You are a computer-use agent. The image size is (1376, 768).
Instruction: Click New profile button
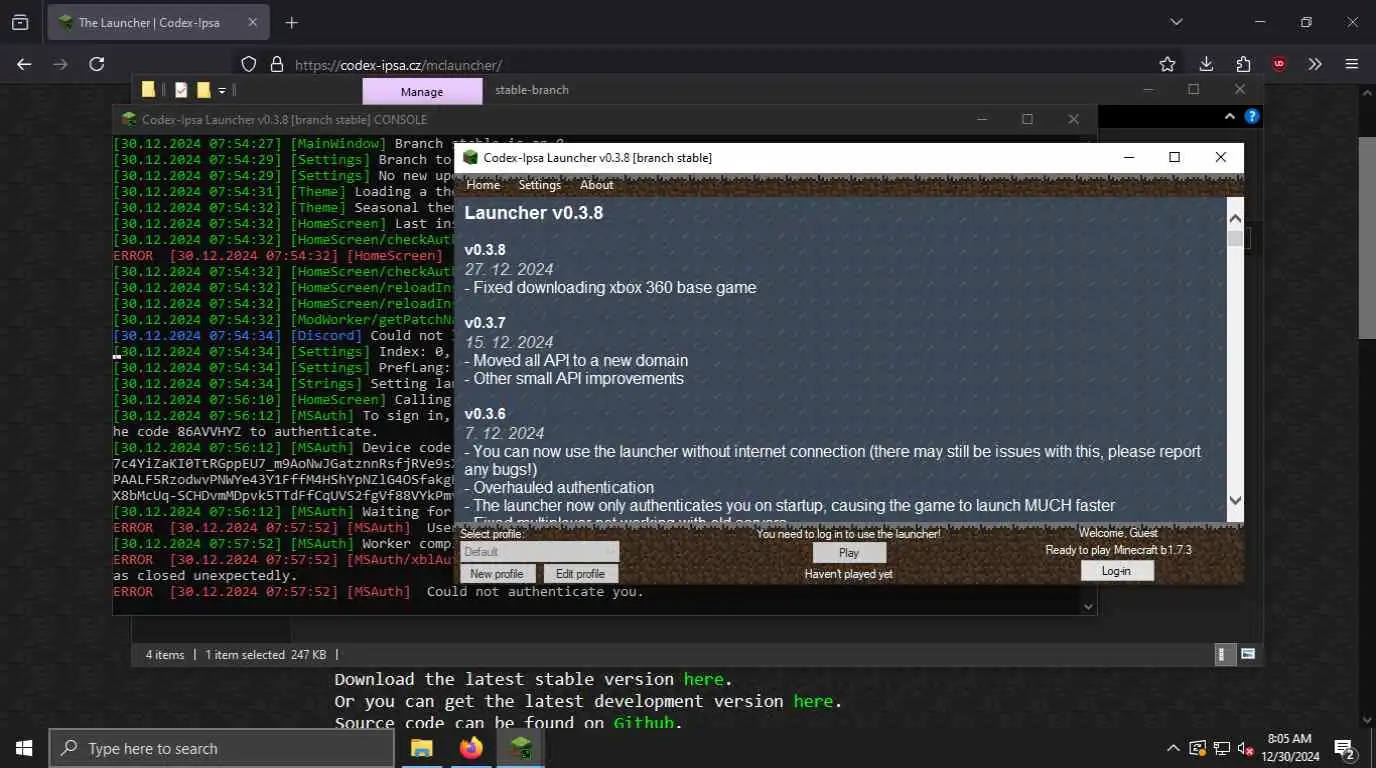pyautogui.click(x=496, y=574)
